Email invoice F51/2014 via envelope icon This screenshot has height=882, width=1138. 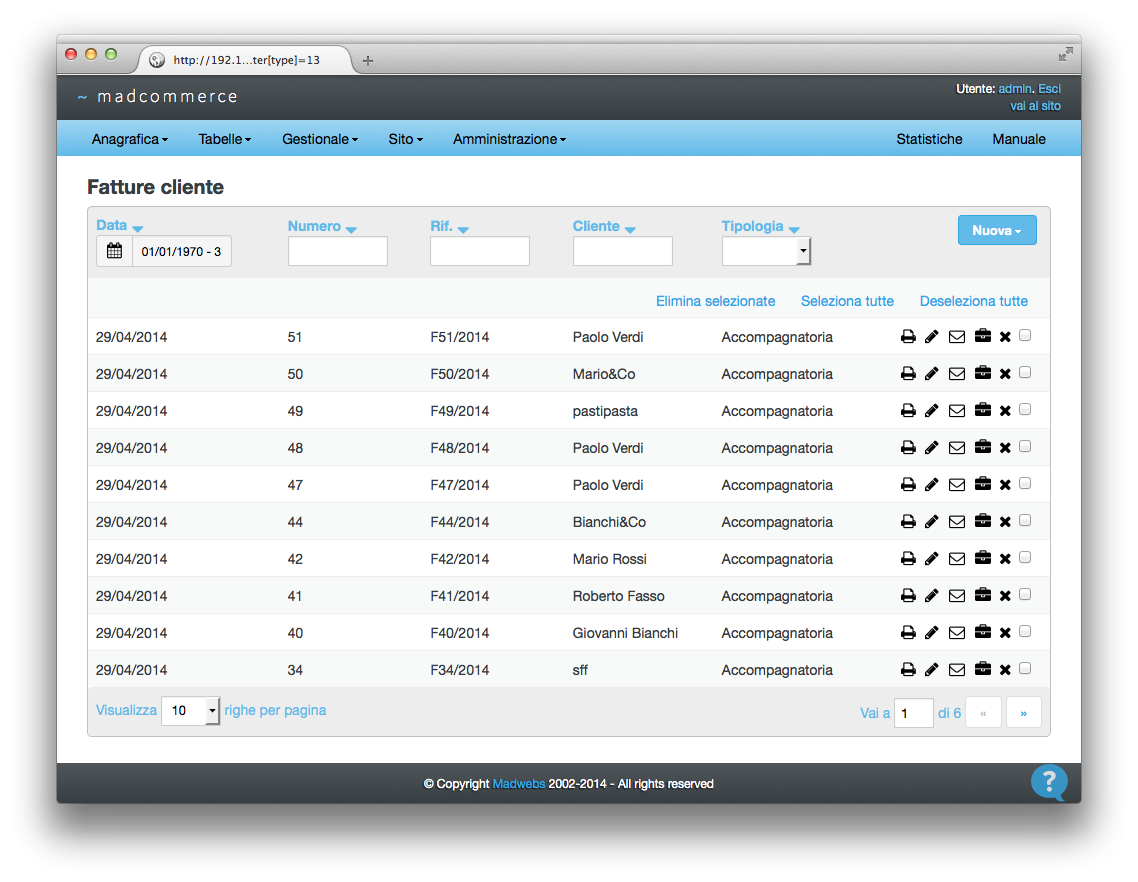(x=957, y=337)
